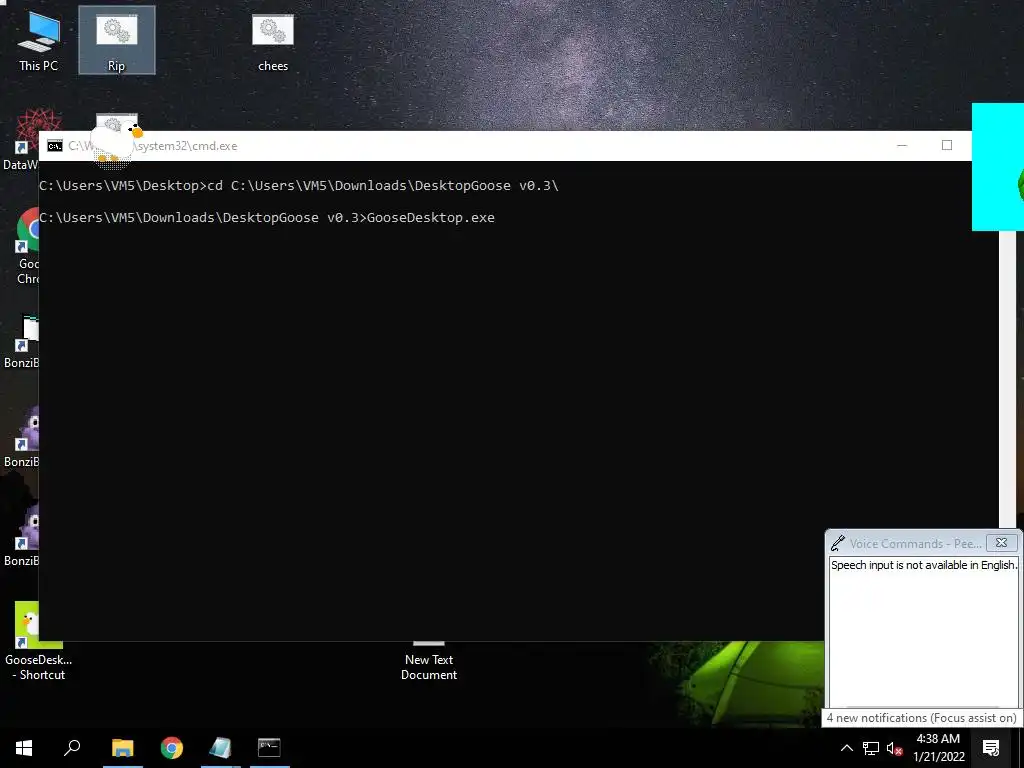The height and width of the screenshot is (768, 1024).
Task: Open the notepad-like taskbar app
Action: (x=221, y=748)
